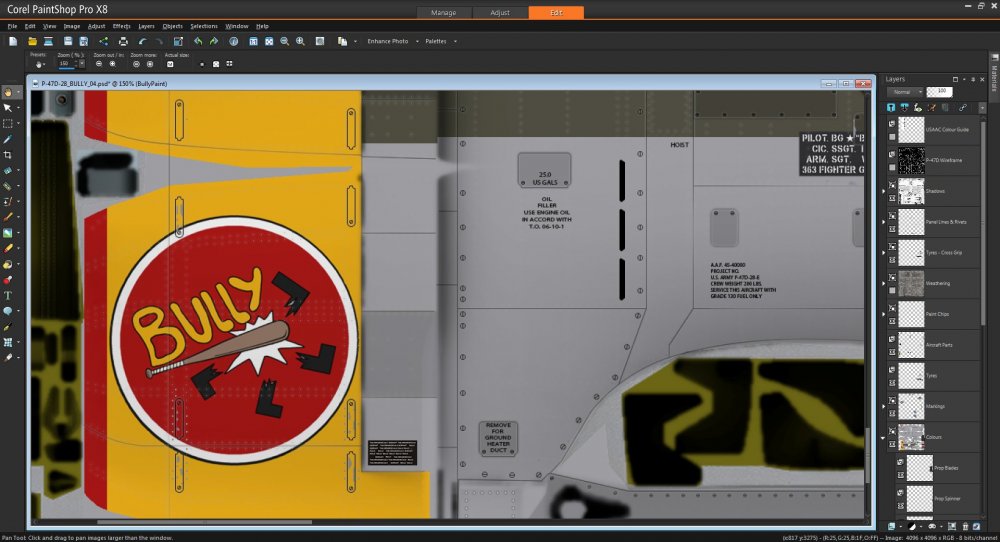1000x542 pixels.
Task: Select the Paint Brush tool
Action: pos(8,217)
